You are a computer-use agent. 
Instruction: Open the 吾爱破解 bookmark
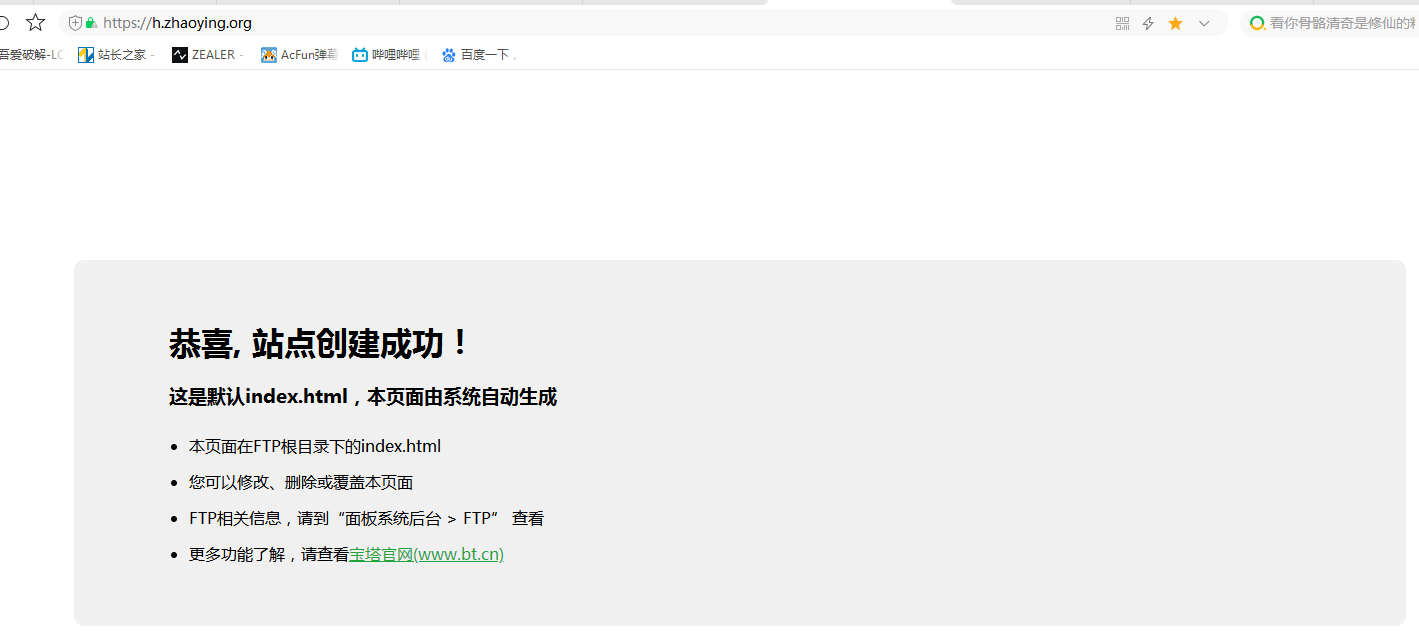(31, 55)
